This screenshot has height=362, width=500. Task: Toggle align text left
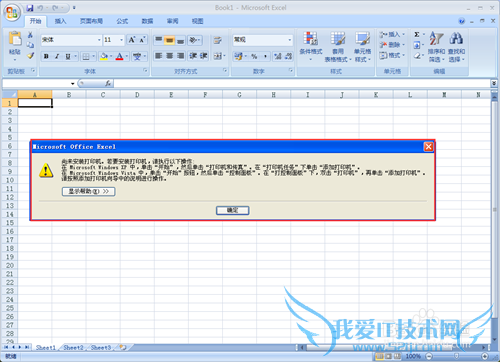click(x=159, y=56)
